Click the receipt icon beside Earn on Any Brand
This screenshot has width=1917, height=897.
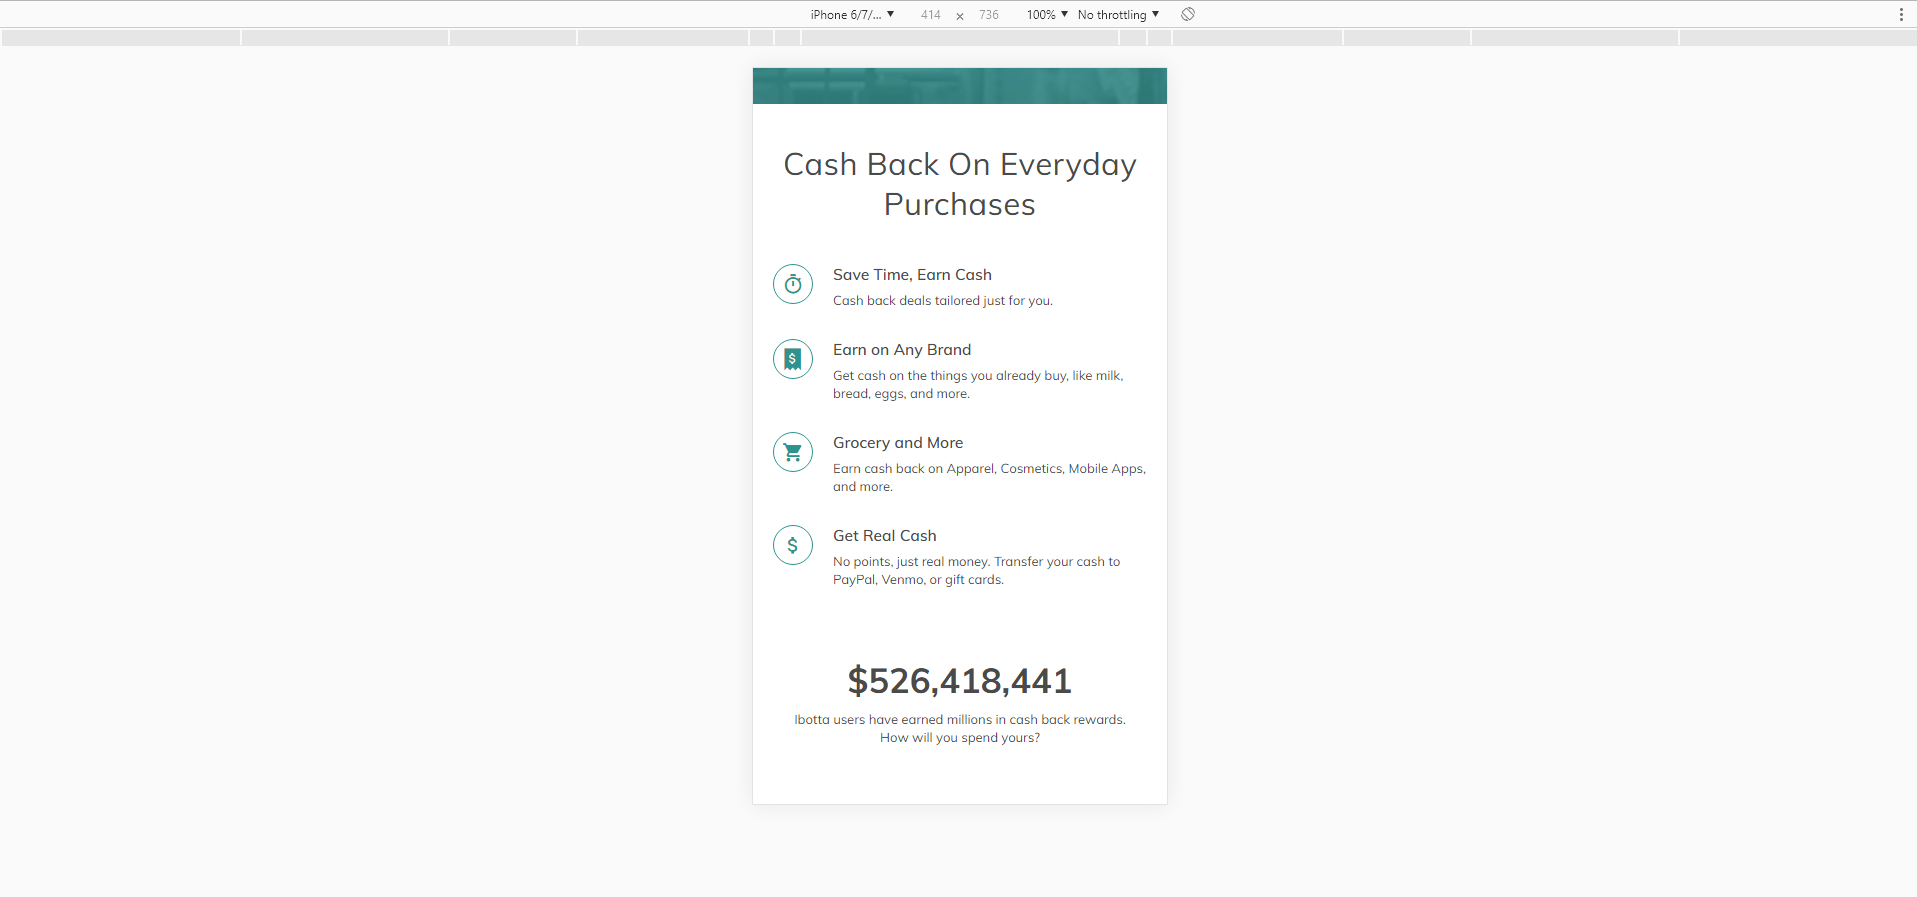coord(793,359)
